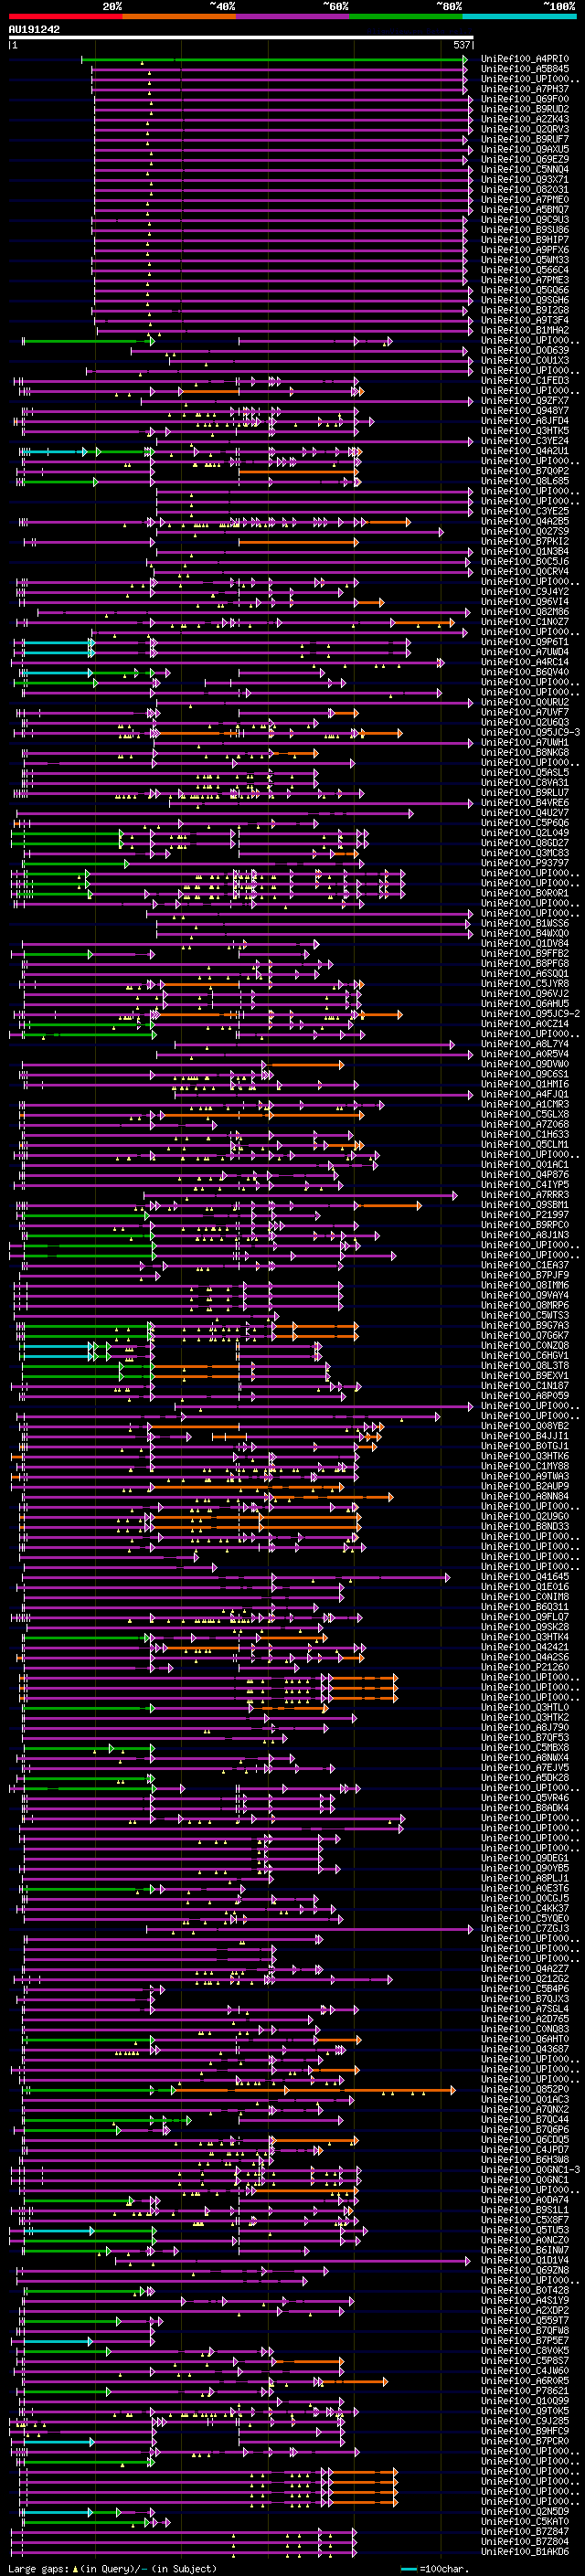Click the label UniRef100_A2ZK43
585x2576 pixels.
(x=525, y=119)
